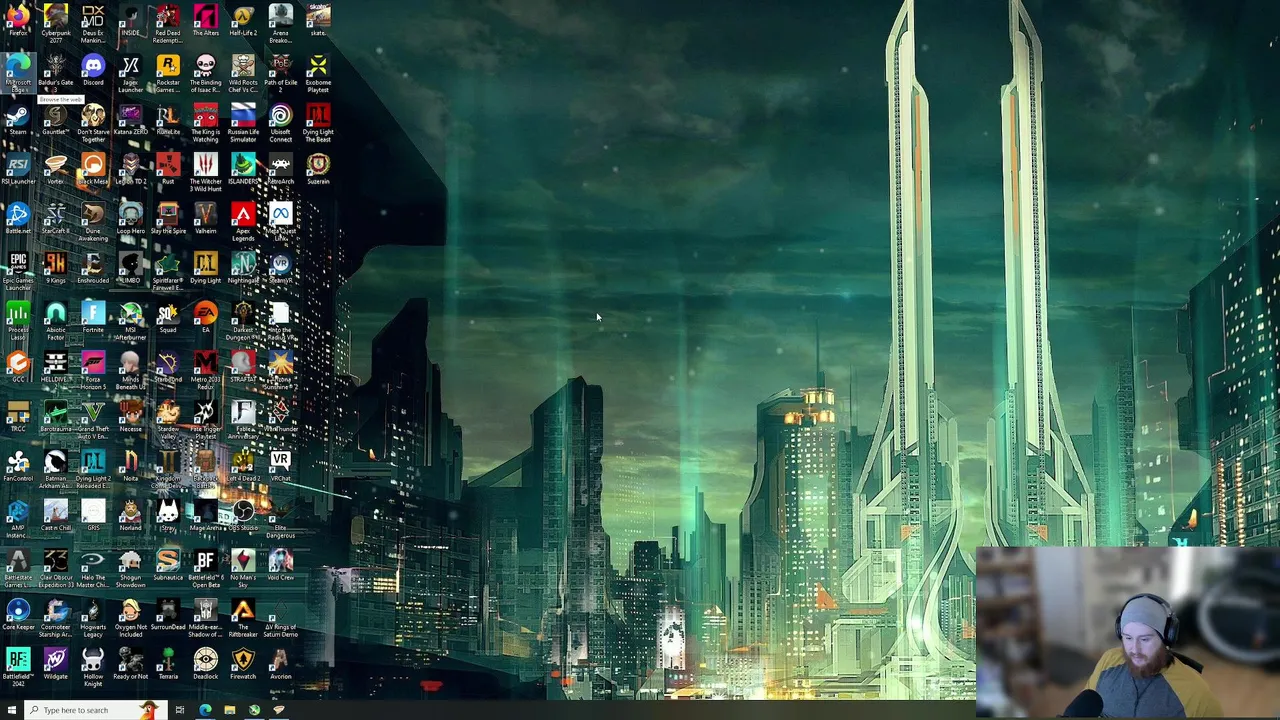1280x720 pixels.
Task: Select Don't Starve Together icon
Action: click(x=93, y=123)
